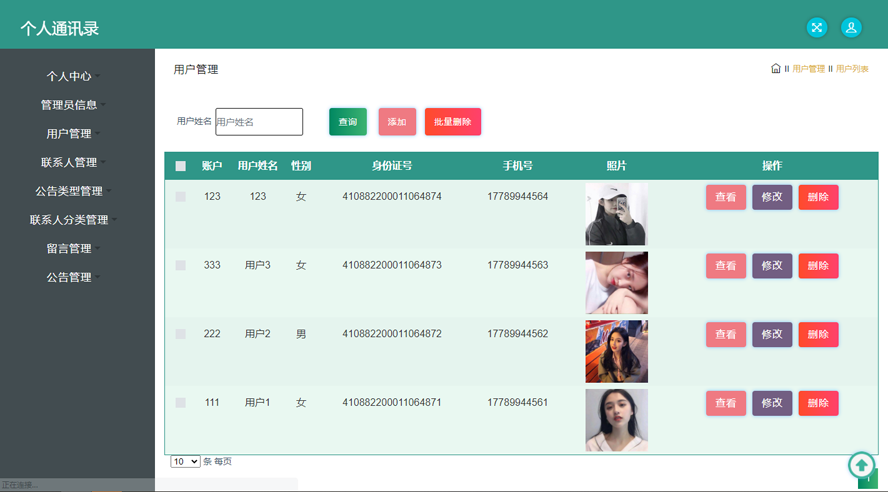Go home via breadcrumb house icon
The image size is (888, 492).
click(775, 69)
